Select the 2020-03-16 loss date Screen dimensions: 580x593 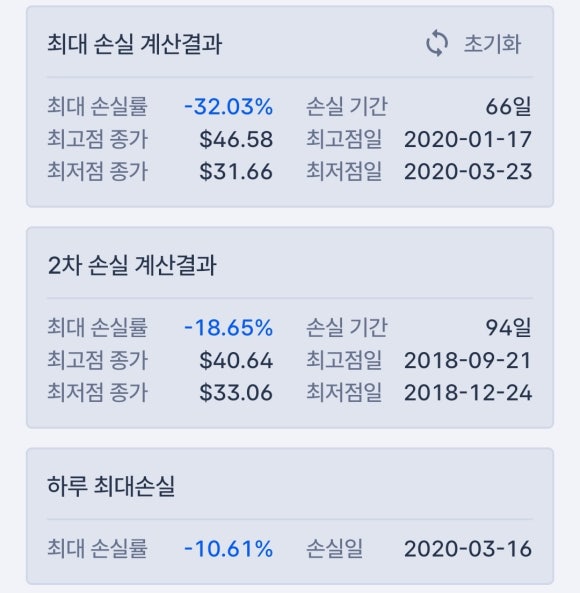(468, 549)
